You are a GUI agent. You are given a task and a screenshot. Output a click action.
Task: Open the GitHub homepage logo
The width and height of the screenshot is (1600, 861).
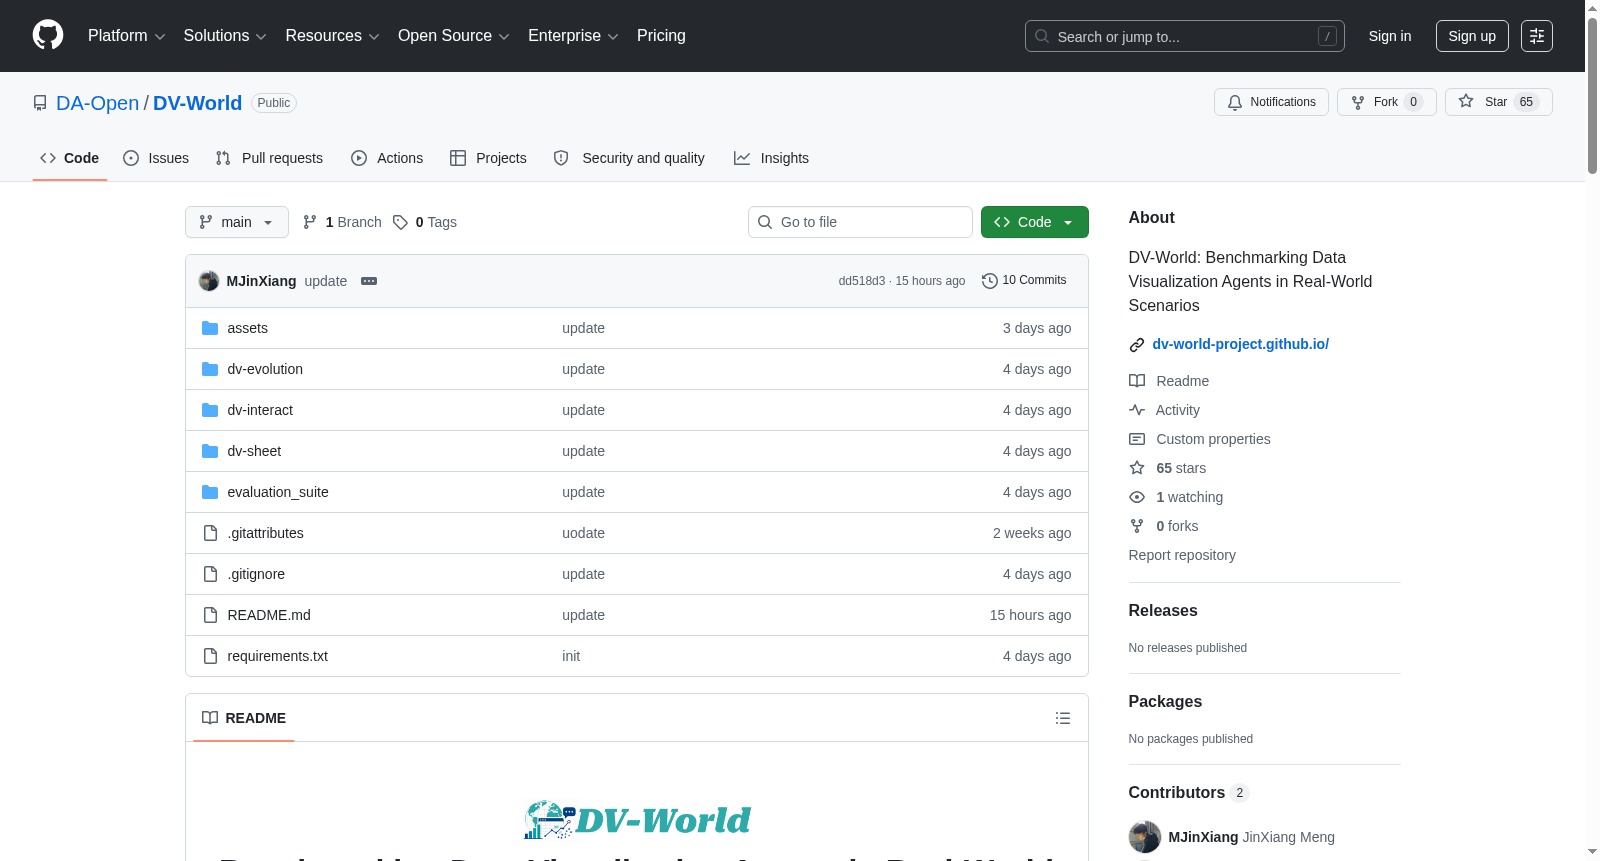(48, 35)
